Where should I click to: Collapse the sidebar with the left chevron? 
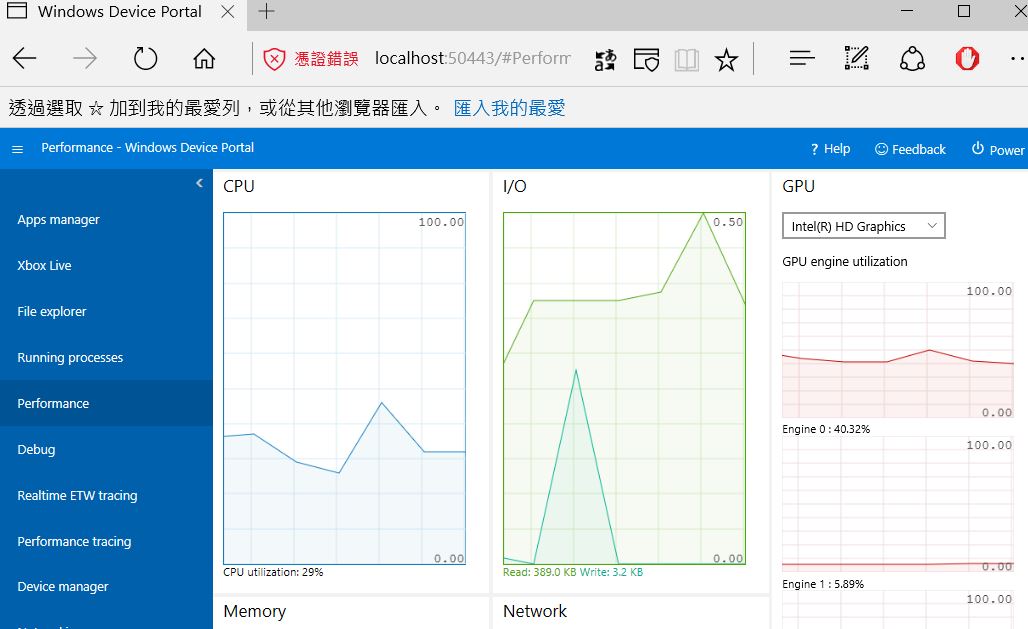tap(199, 183)
